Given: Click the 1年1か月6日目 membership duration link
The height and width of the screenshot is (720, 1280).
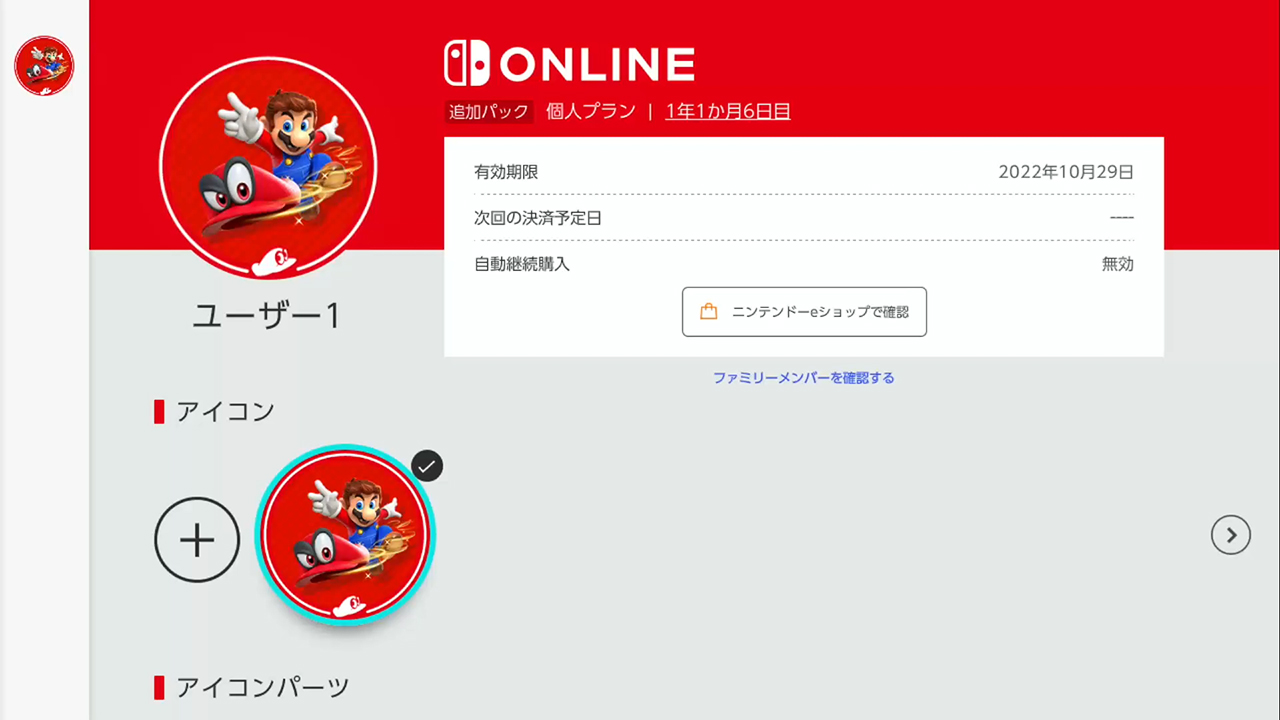Looking at the screenshot, I should [x=728, y=111].
